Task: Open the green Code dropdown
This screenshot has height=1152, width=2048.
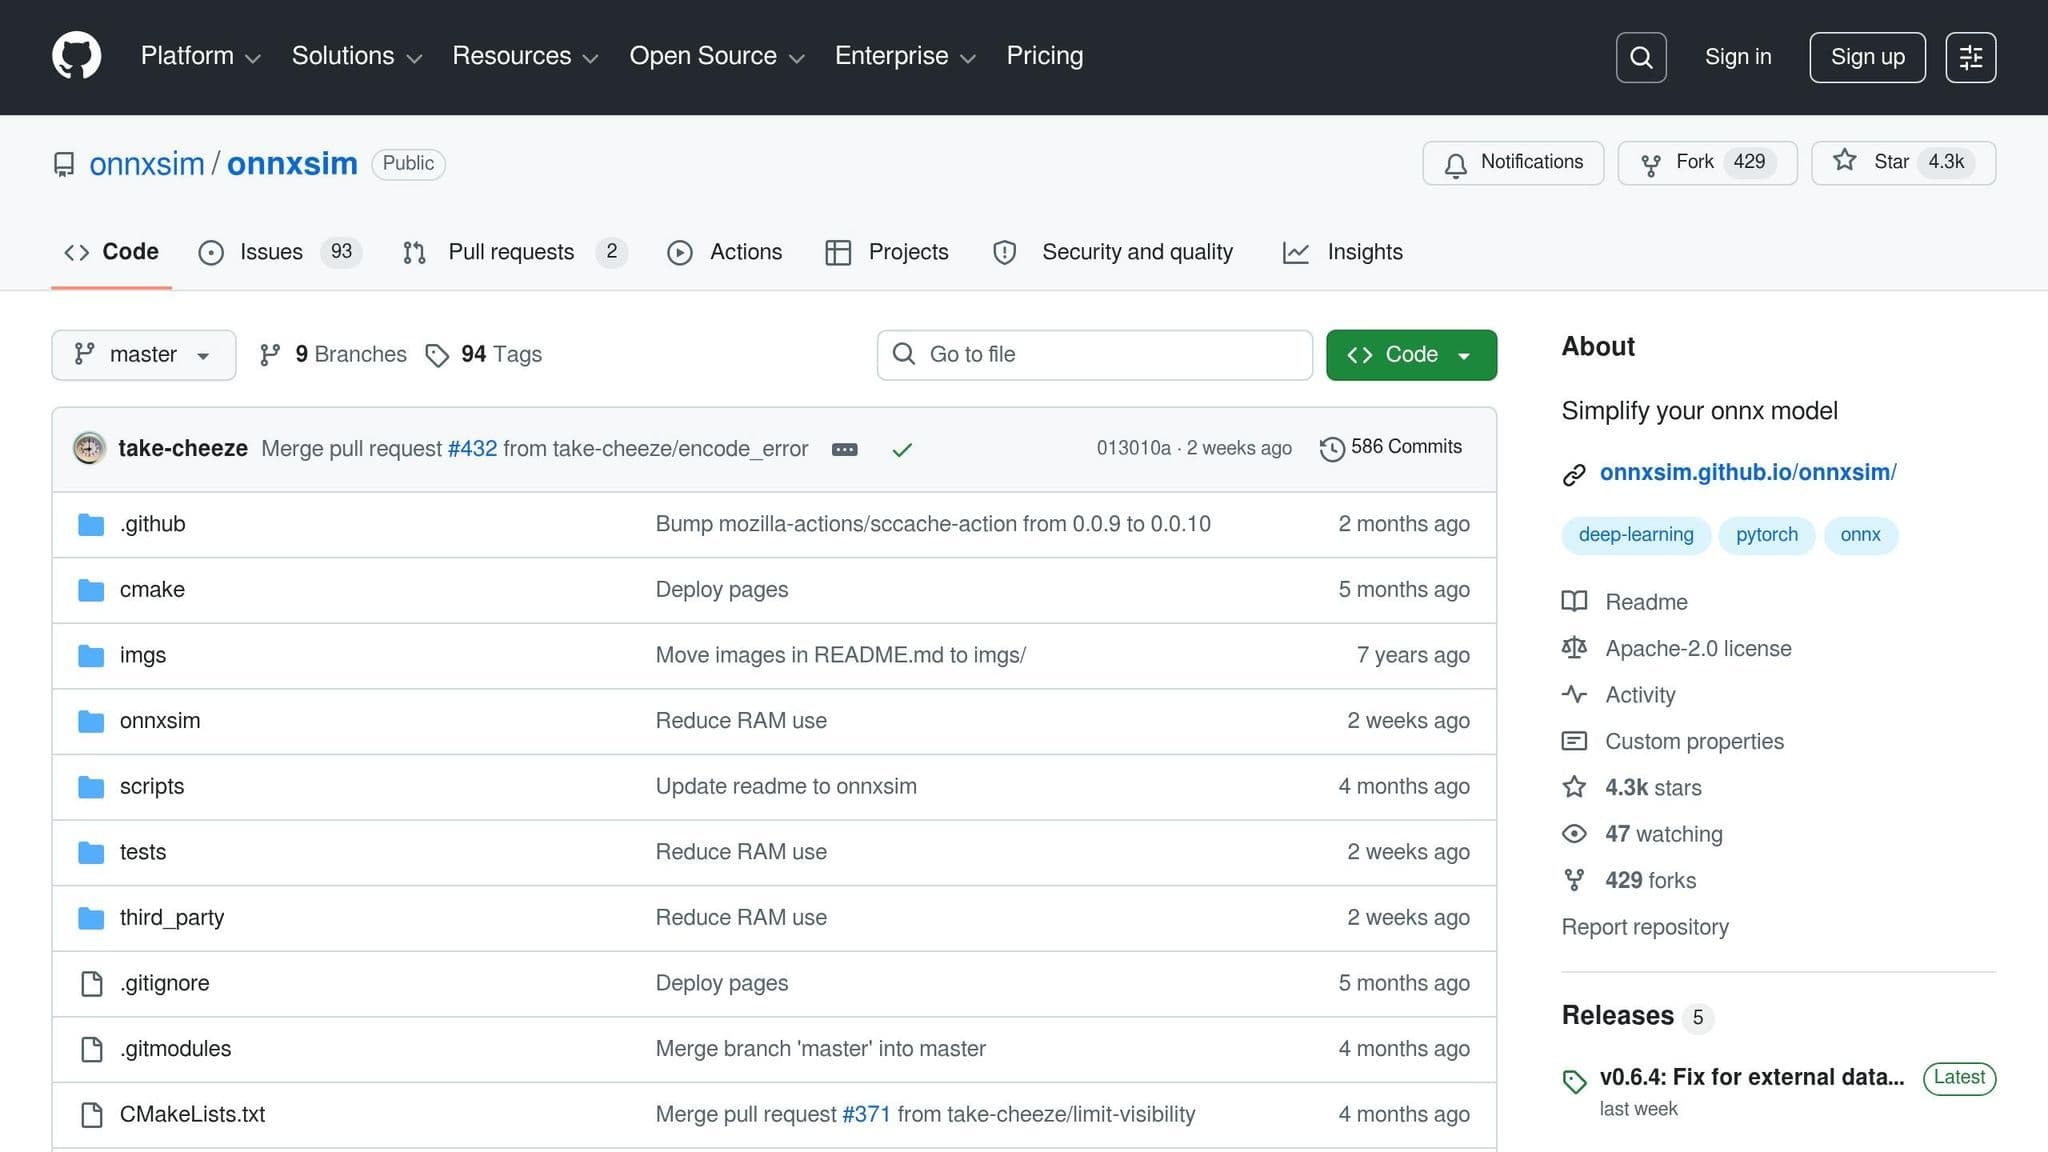Action: coord(1411,355)
